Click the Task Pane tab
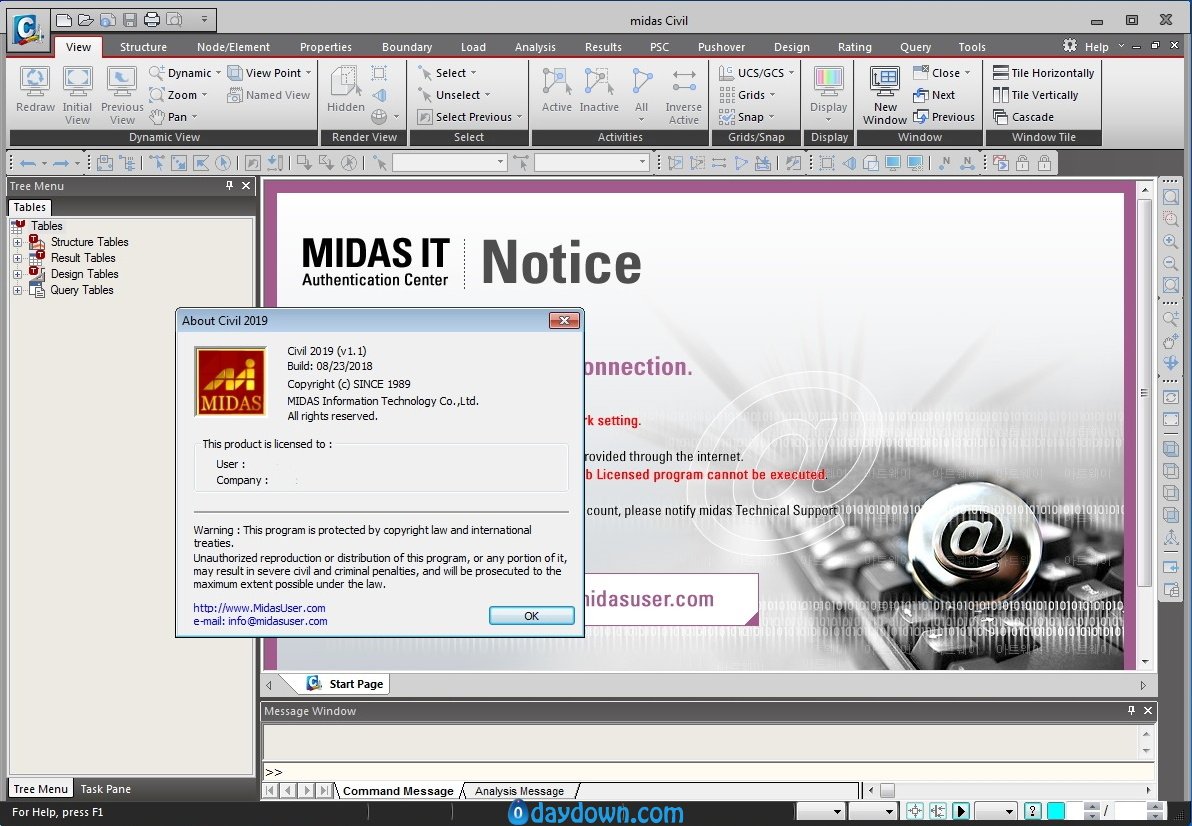This screenshot has width=1192, height=826. 106,789
